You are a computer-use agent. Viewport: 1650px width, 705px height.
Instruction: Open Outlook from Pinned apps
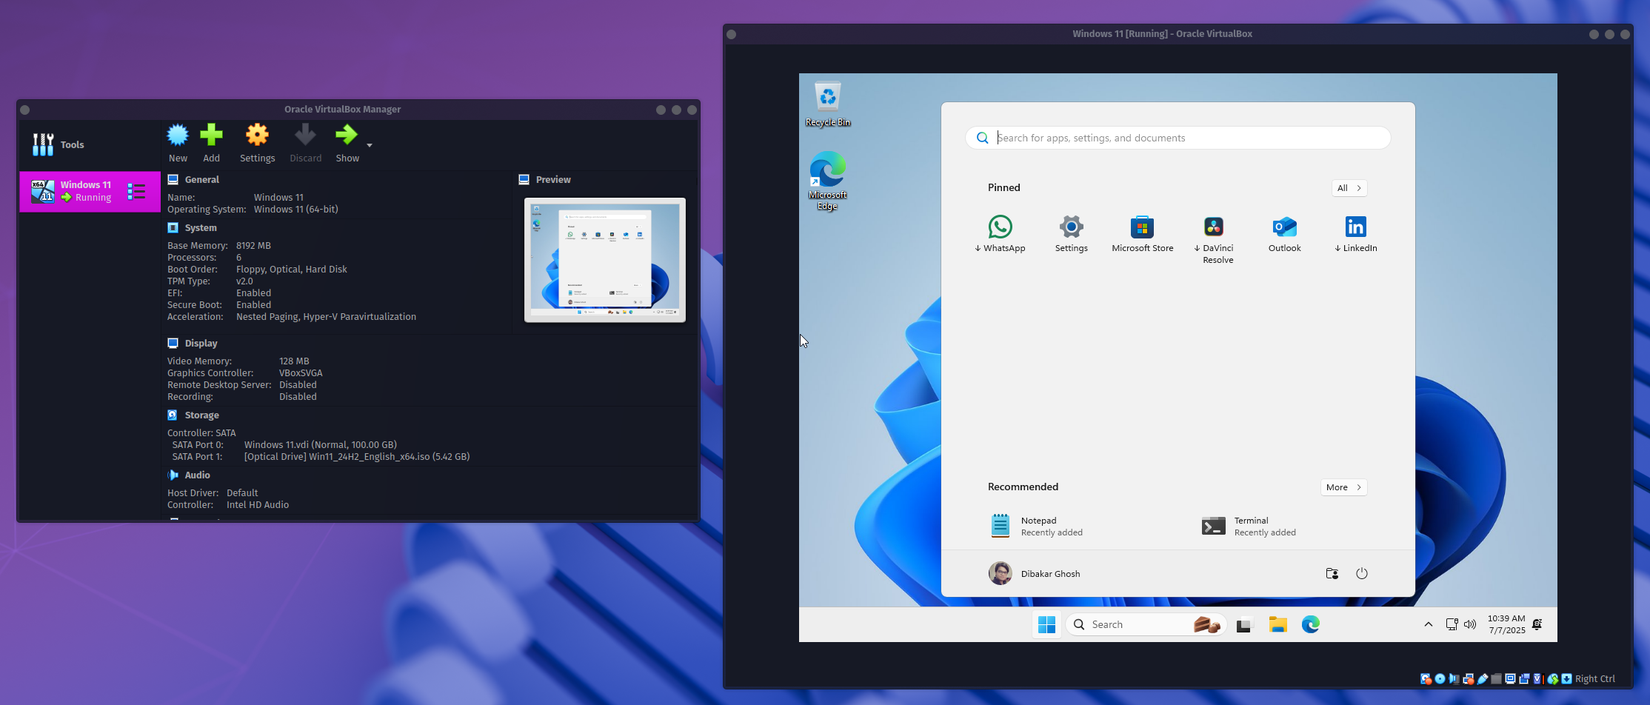(1285, 234)
